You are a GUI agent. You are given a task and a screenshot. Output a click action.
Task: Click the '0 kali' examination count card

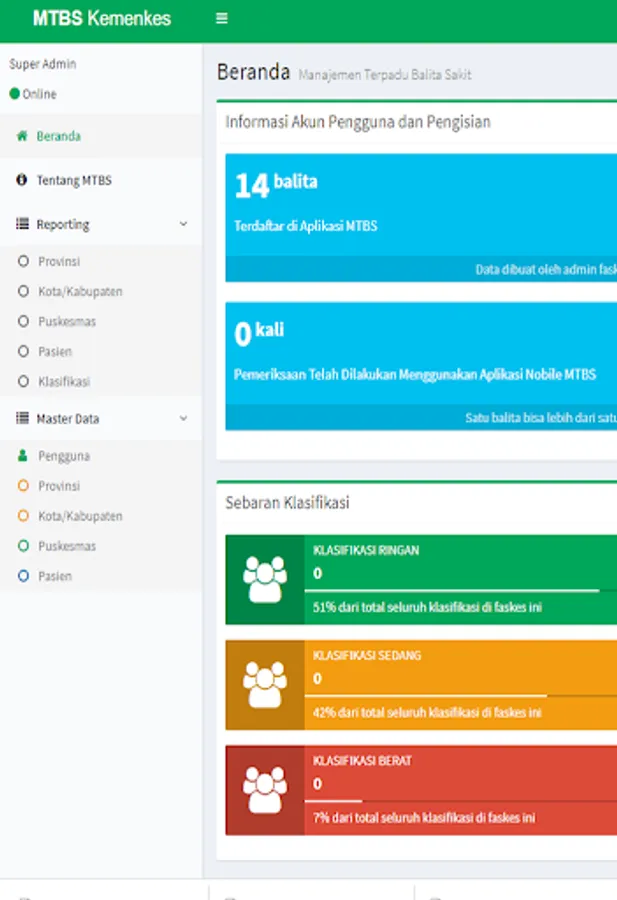(421, 366)
